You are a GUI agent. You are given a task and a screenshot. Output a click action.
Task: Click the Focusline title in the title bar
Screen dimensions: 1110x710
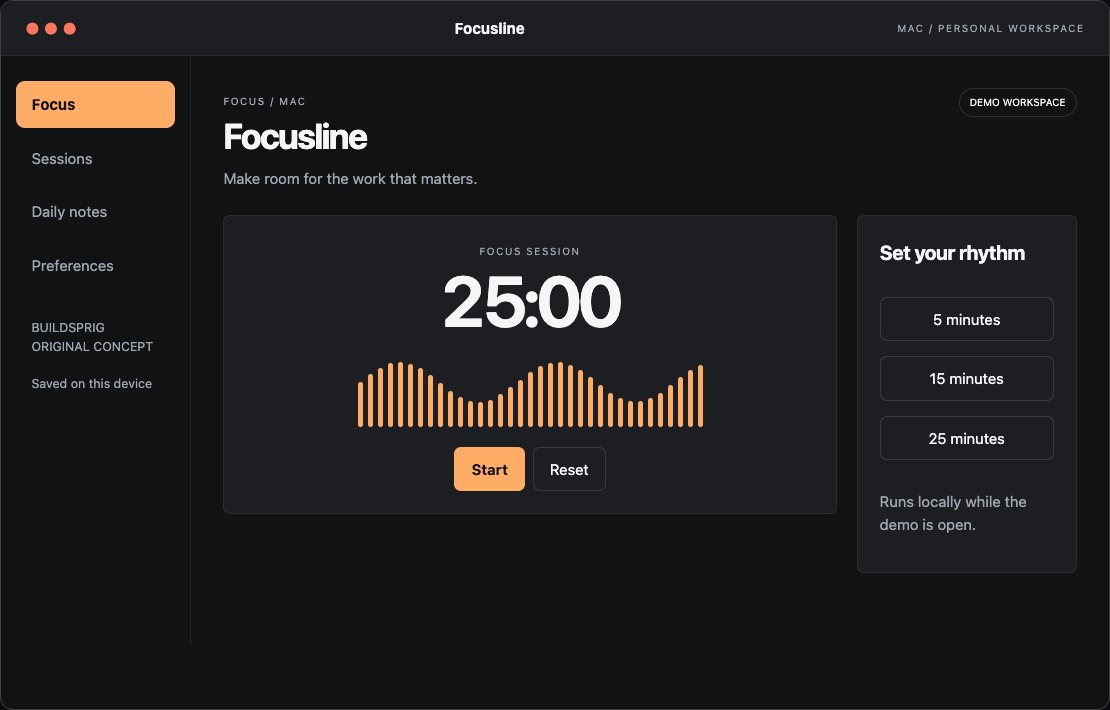[489, 28]
